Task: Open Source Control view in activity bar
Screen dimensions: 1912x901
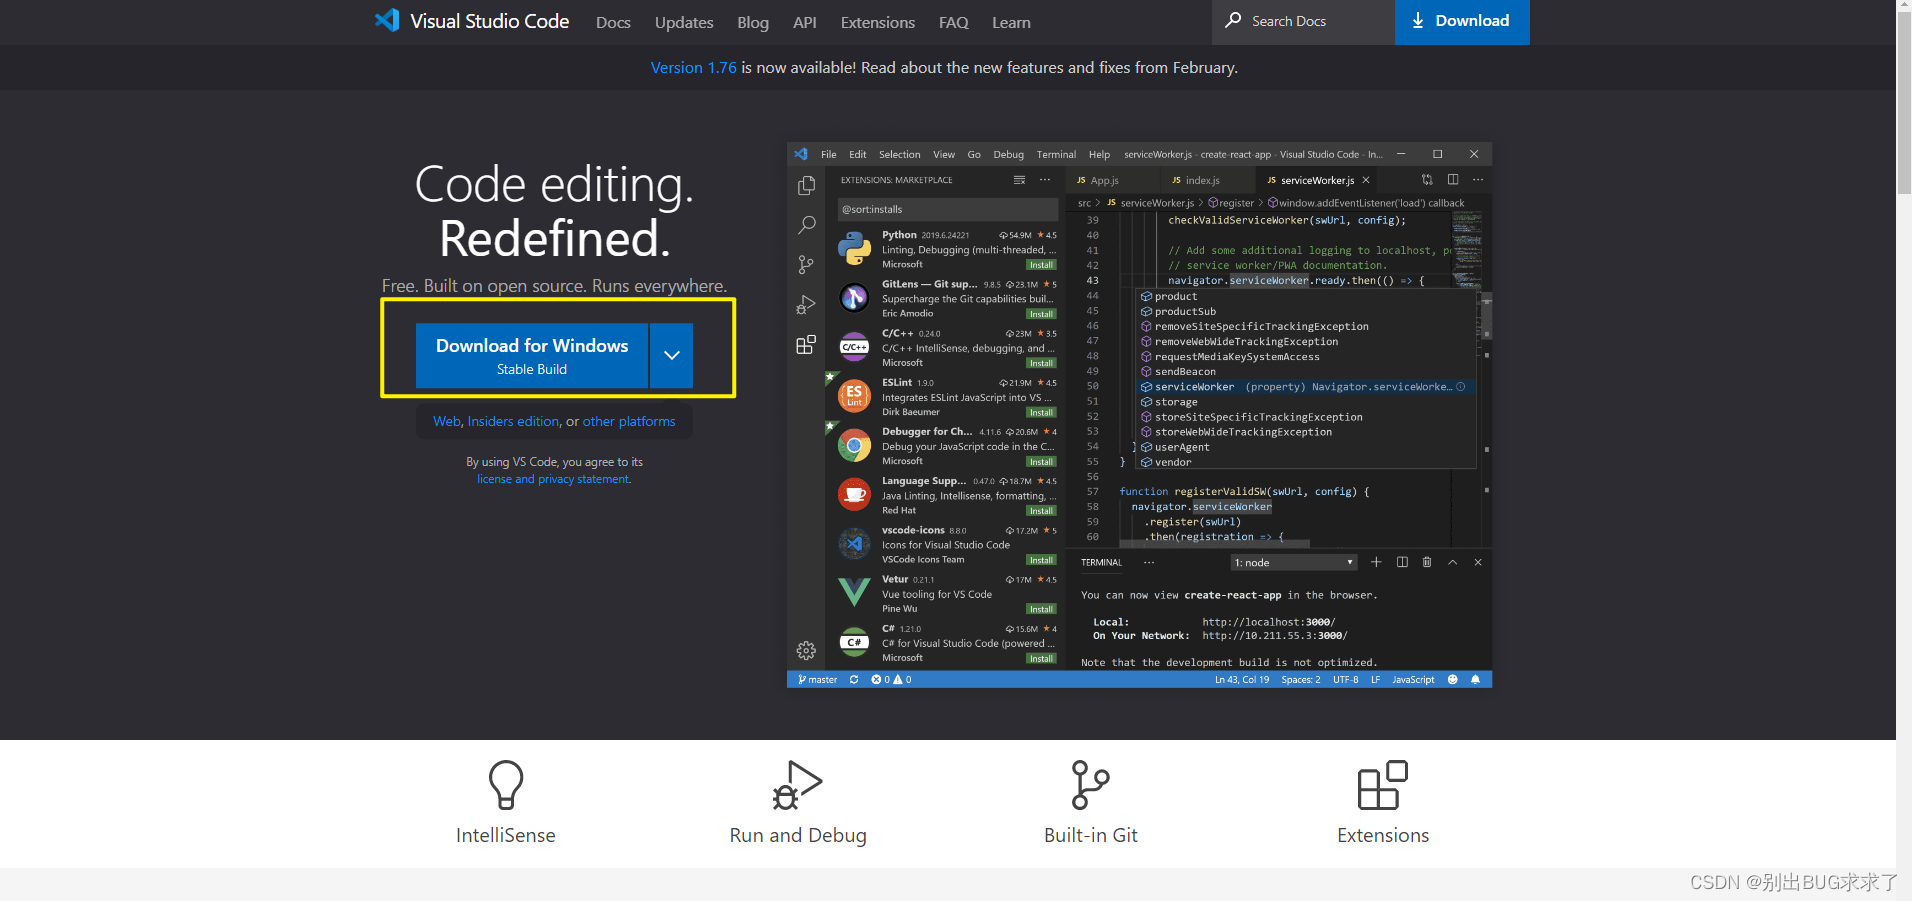Action: (x=806, y=264)
